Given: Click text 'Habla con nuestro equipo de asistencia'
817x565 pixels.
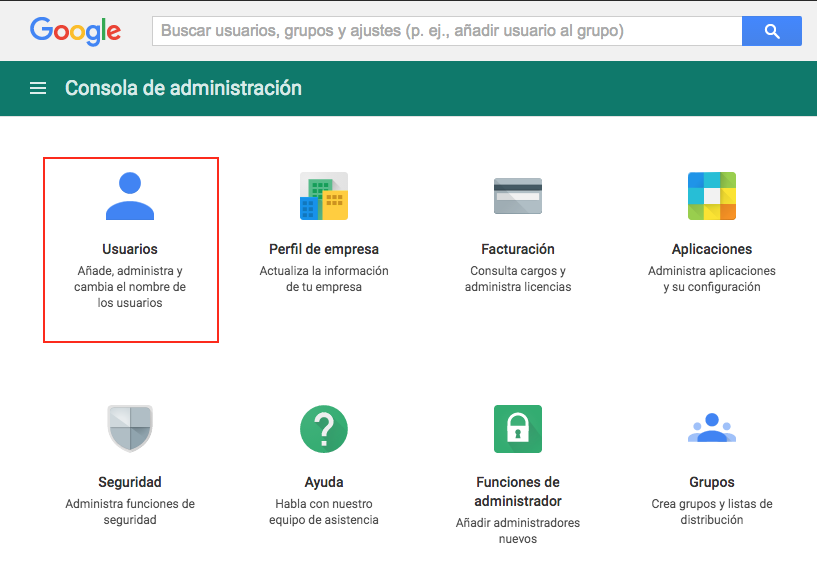Looking at the screenshot, I should [324, 512].
